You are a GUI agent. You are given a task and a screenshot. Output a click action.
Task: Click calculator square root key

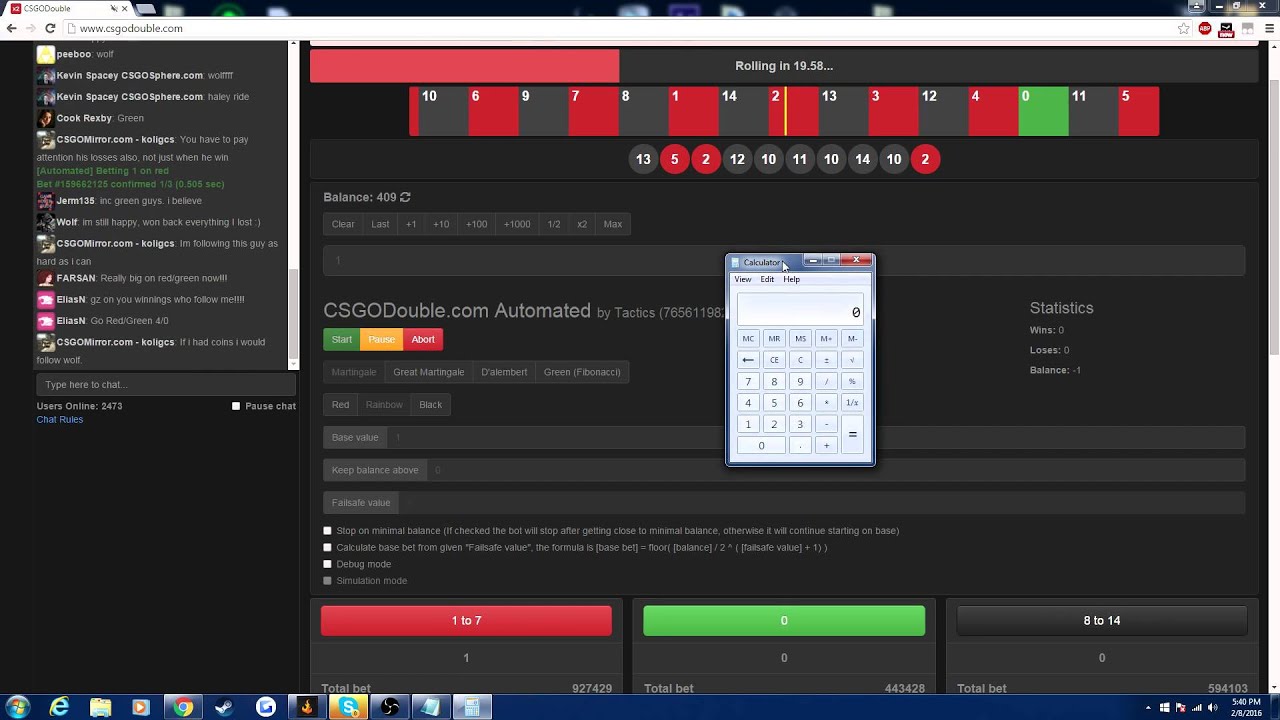(x=852, y=360)
